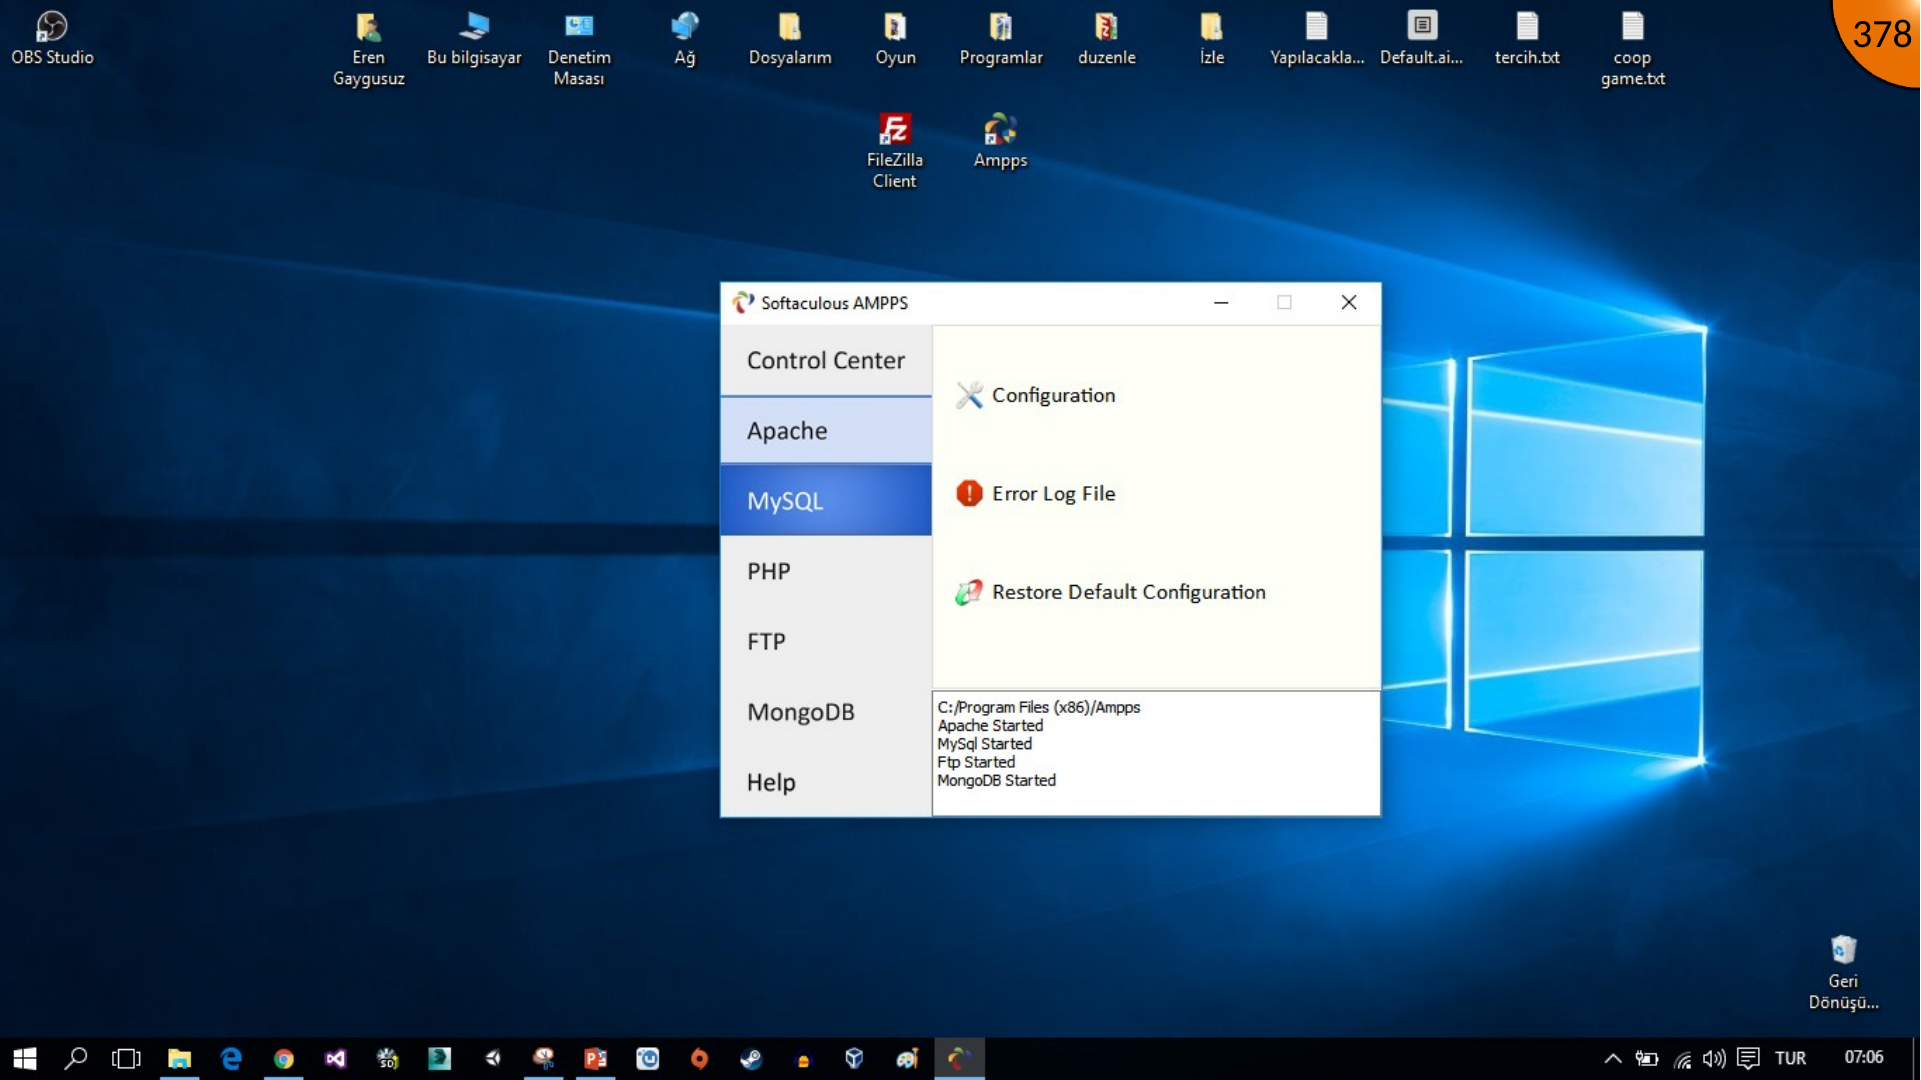Select the Bu bilgisayar desktop icon
Image resolution: width=1921 pixels, height=1080 pixels.
tap(474, 39)
